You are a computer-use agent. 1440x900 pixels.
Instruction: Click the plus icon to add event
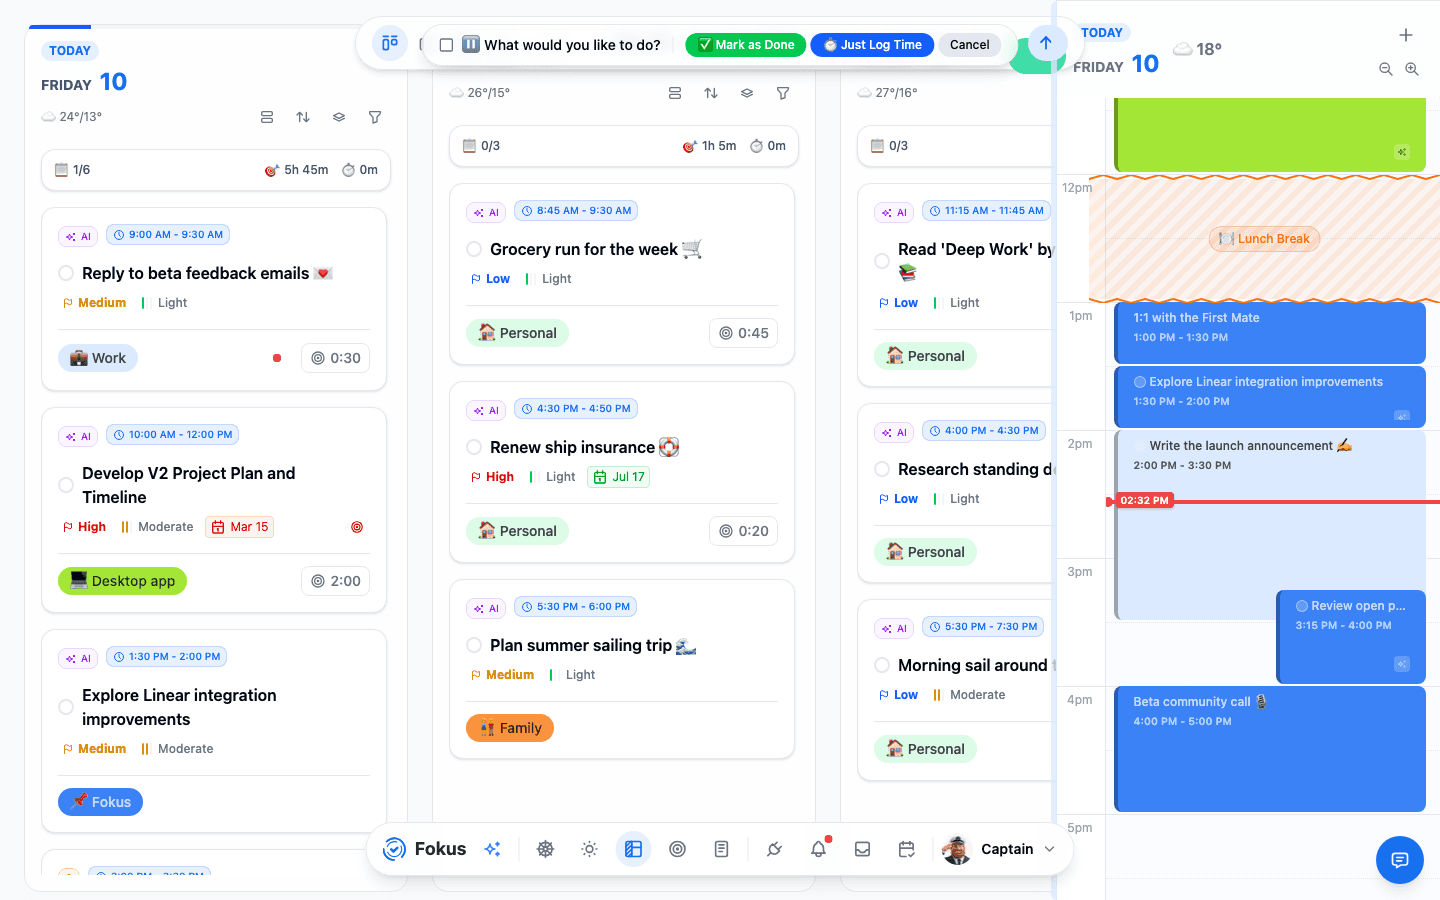[1406, 35]
